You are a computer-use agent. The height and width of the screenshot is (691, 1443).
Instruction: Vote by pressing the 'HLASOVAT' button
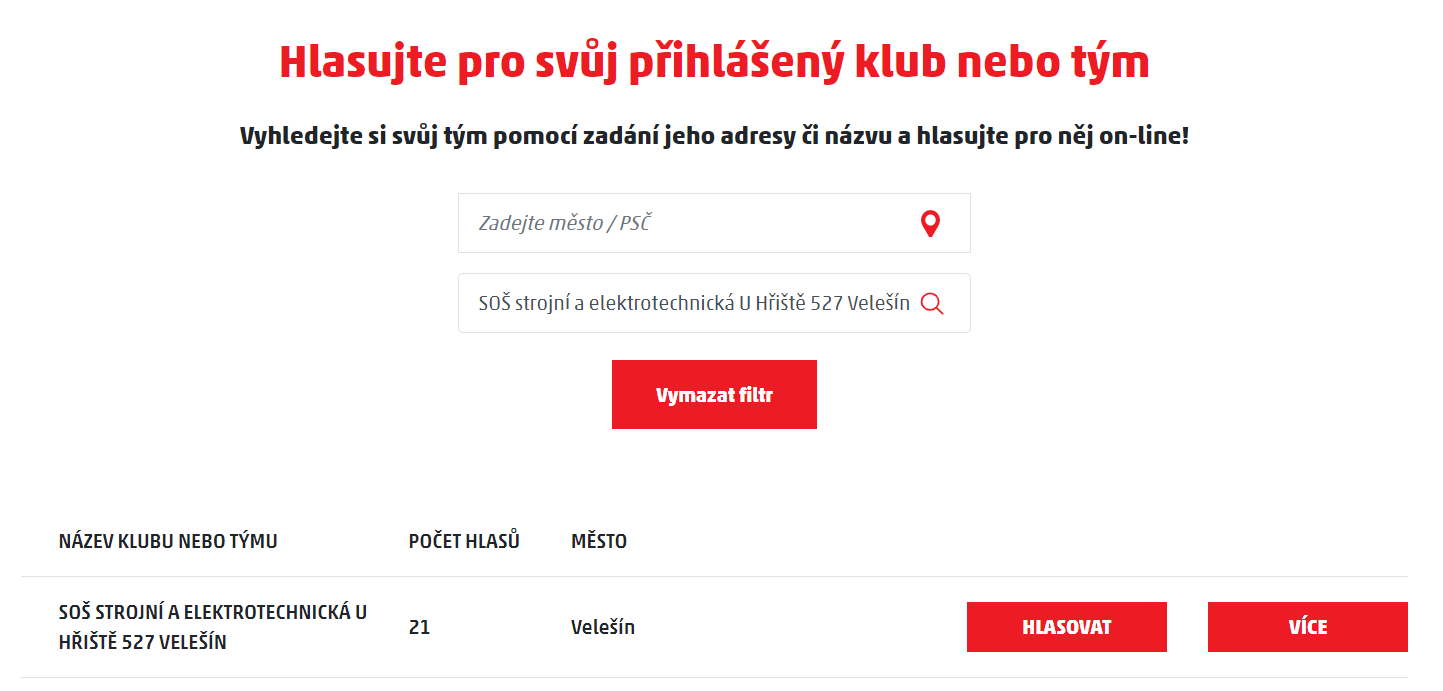pos(1066,627)
